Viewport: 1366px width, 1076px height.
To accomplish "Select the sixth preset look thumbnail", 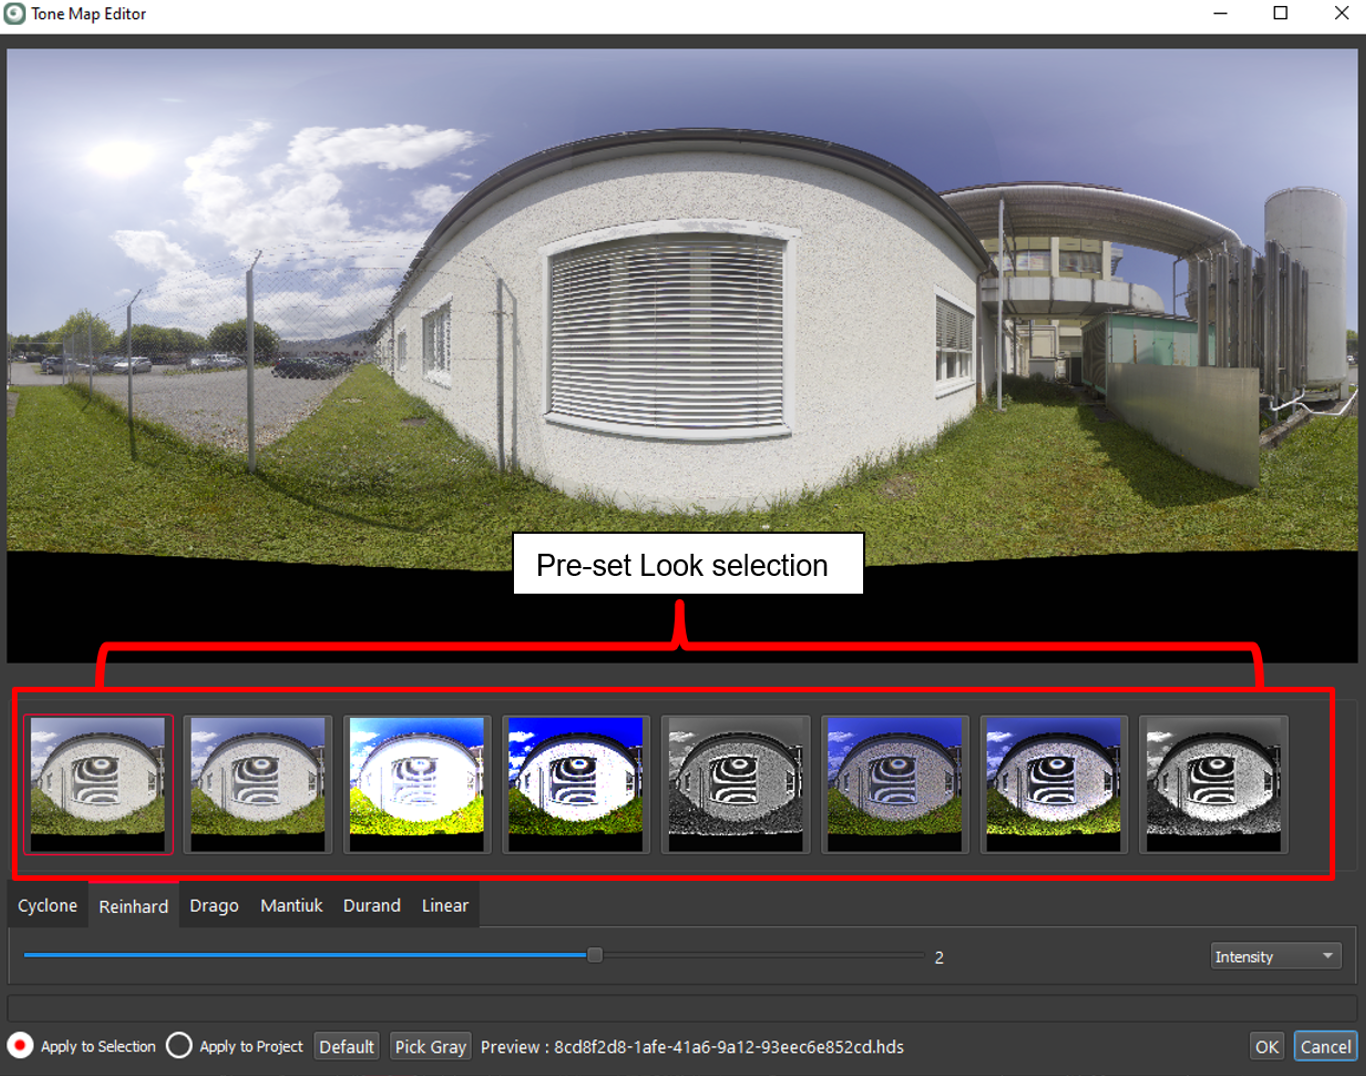I will coord(894,784).
